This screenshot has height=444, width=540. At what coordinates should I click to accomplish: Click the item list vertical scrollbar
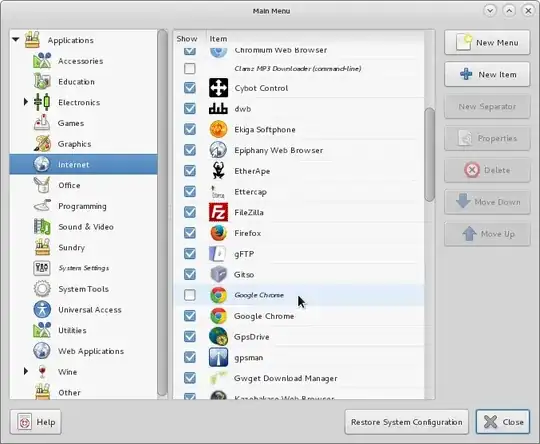(x=429, y=154)
